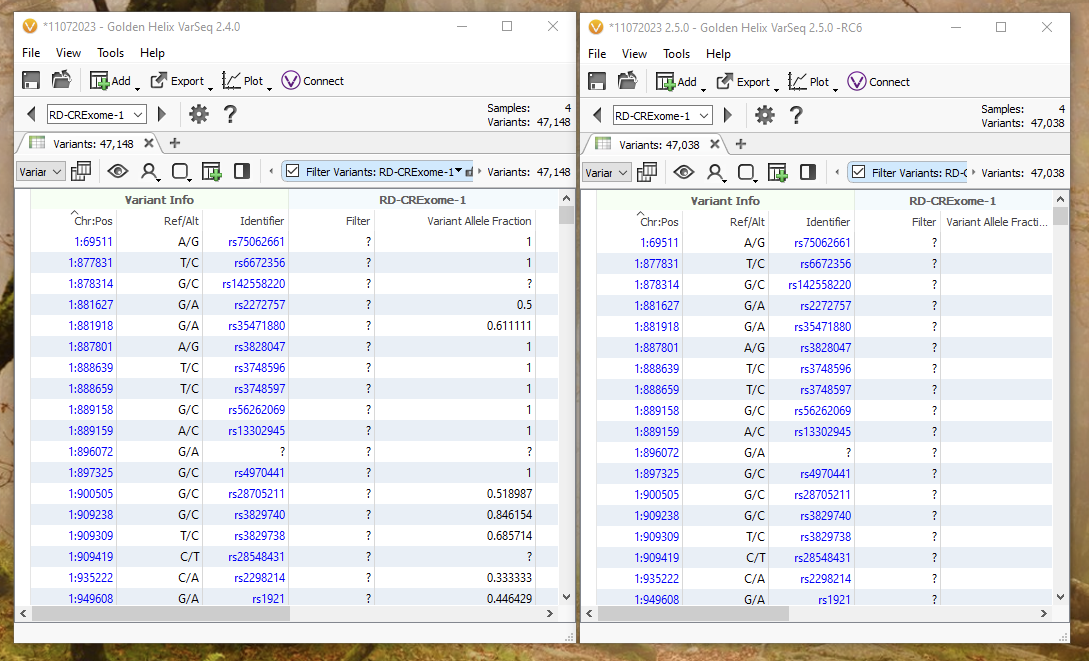Open RD-CRExome-1 sample dropdown in VarSeq 2.5.0
This screenshot has width=1089, height=661.
pyautogui.click(x=663, y=115)
